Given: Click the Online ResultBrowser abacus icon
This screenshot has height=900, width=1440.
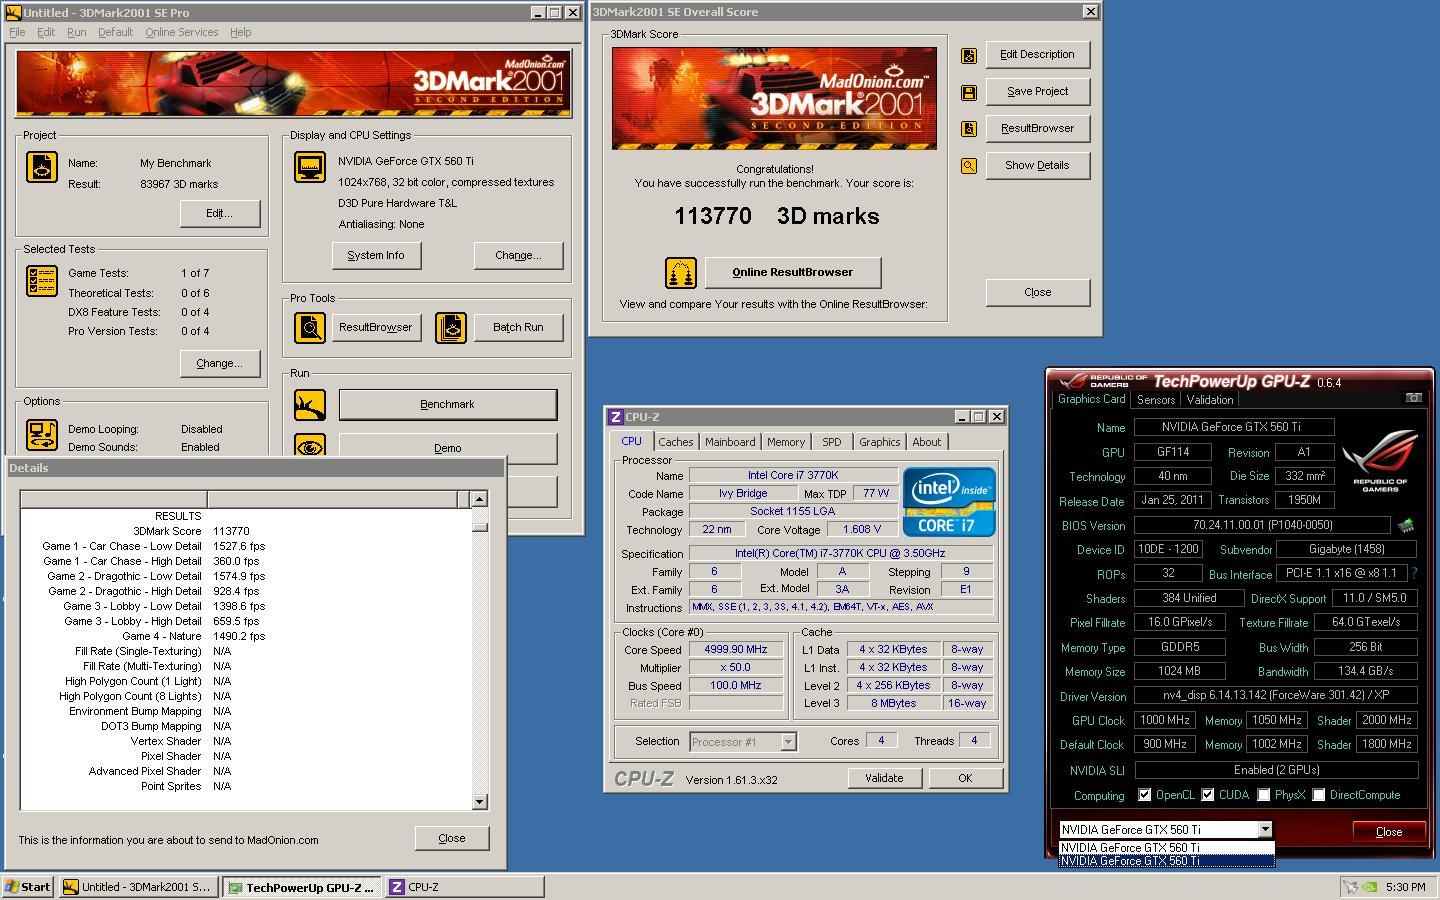Looking at the screenshot, I should click(681, 272).
